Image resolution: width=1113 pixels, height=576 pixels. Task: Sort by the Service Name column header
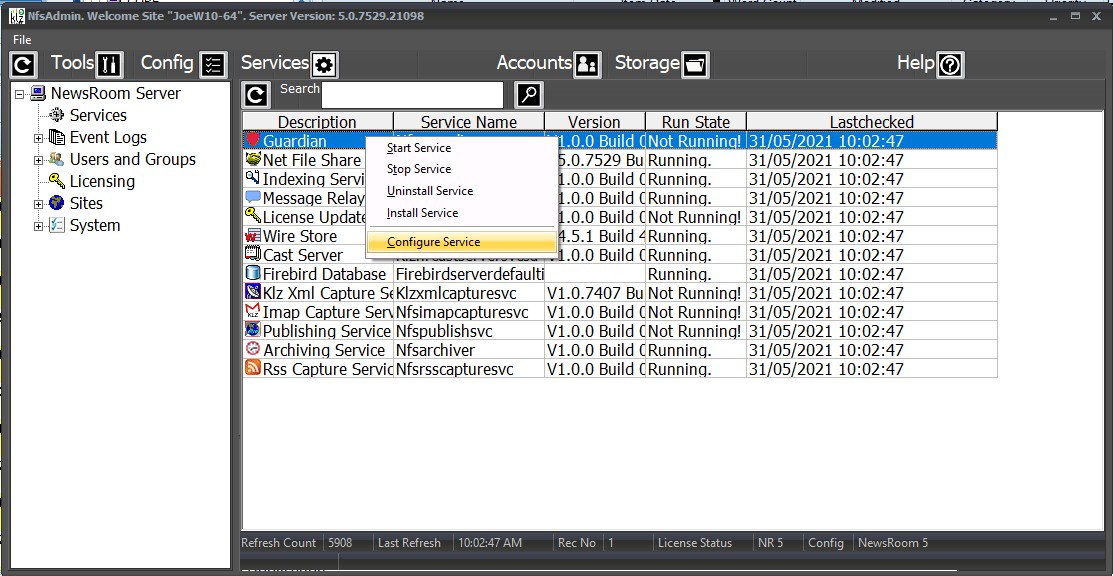click(x=469, y=121)
